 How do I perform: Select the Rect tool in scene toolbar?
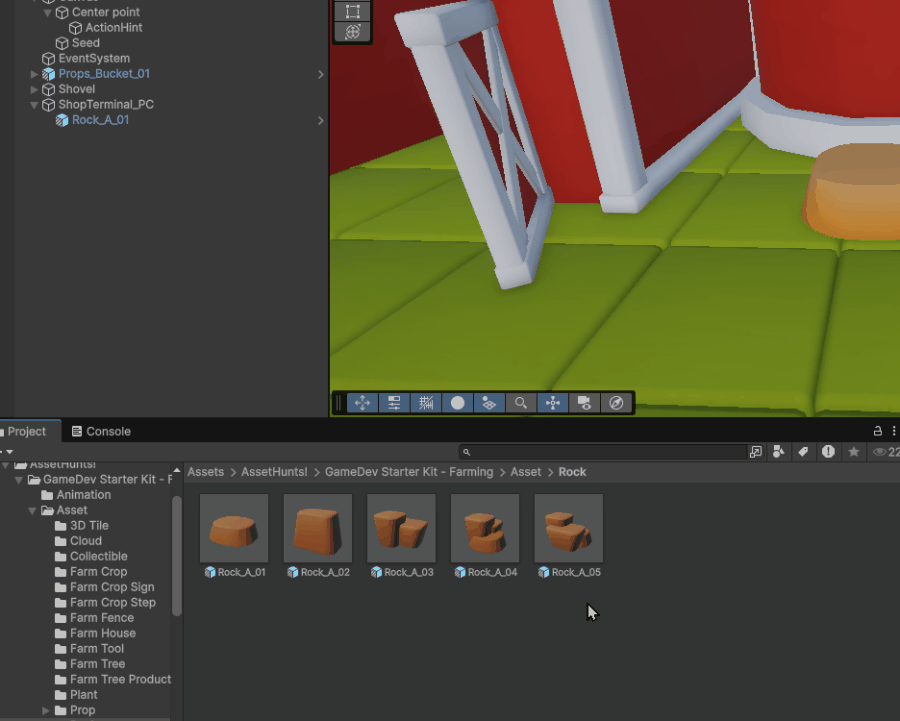(x=352, y=12)
